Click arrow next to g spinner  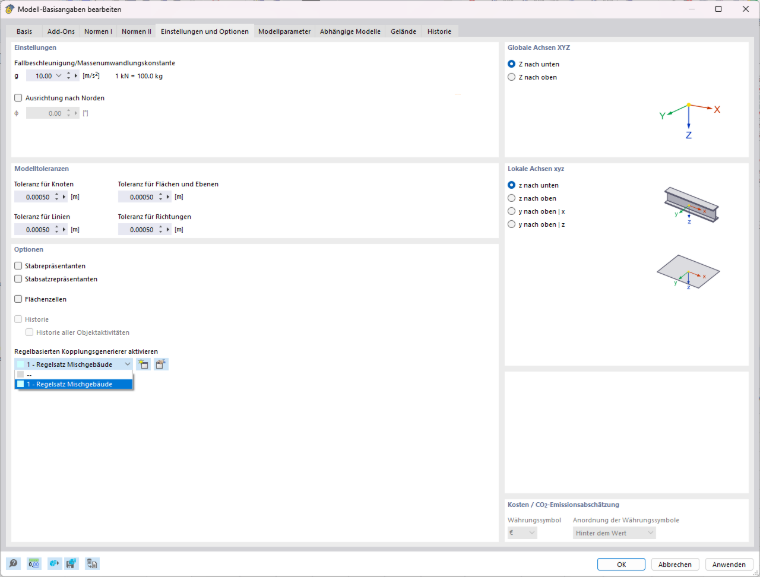pyautogui.click(x=76, y=76)
